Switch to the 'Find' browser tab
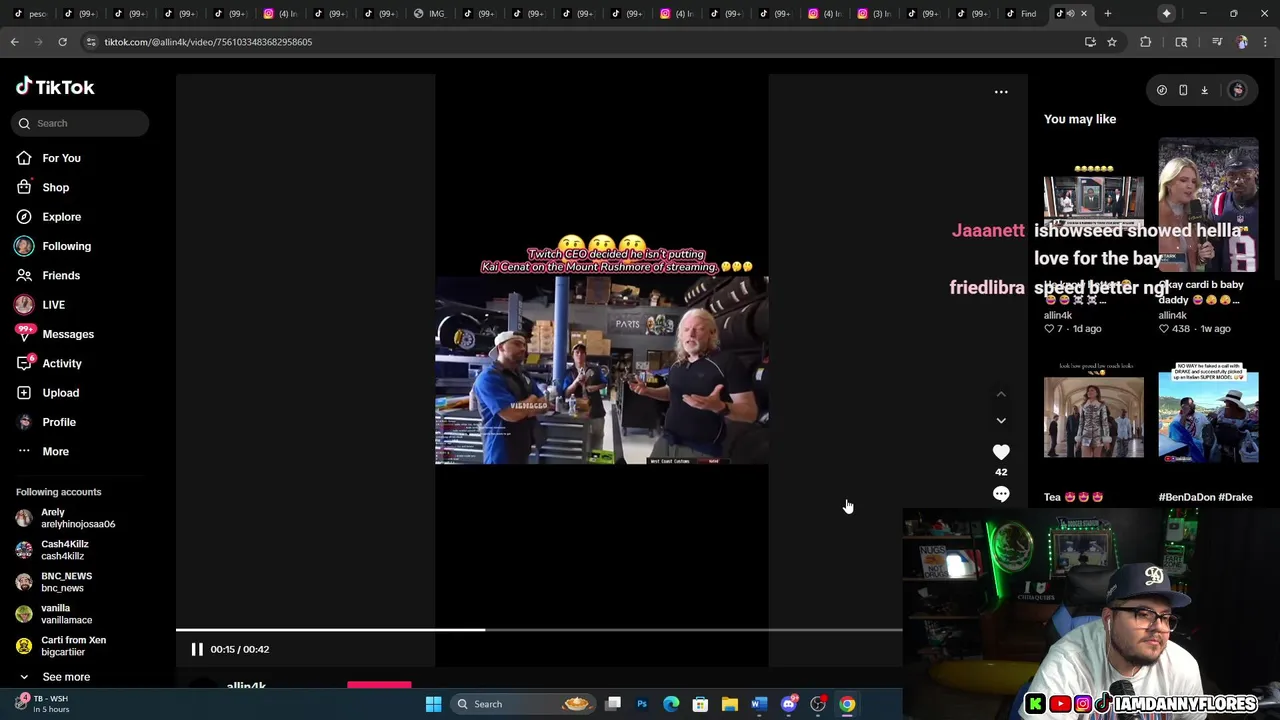Image resolution: width=1280 pixels, height=720 pixels. point(1020,13)
